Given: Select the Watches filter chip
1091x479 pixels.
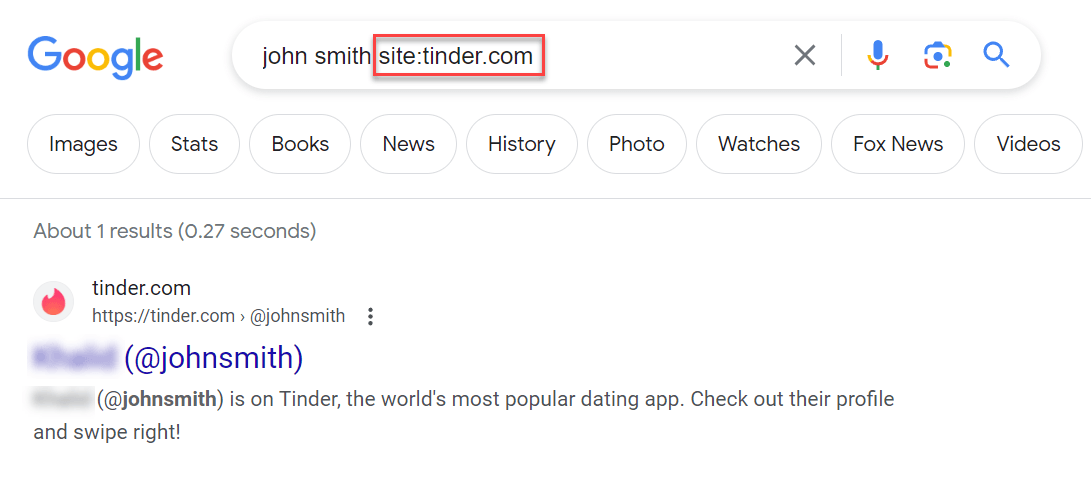Looking at the screenshot, I should (759, 144).
